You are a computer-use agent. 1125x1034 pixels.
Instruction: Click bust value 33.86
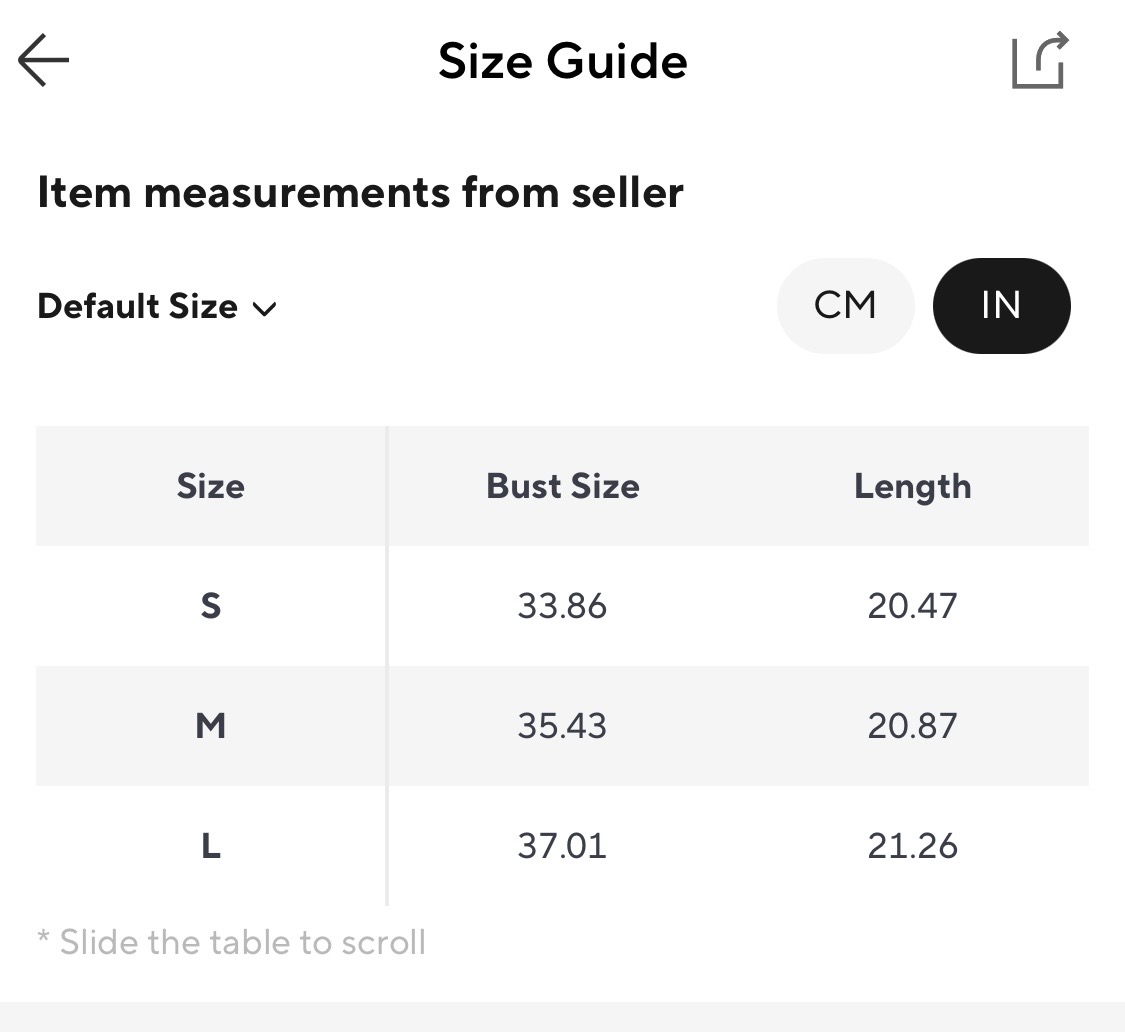point(562,606)
